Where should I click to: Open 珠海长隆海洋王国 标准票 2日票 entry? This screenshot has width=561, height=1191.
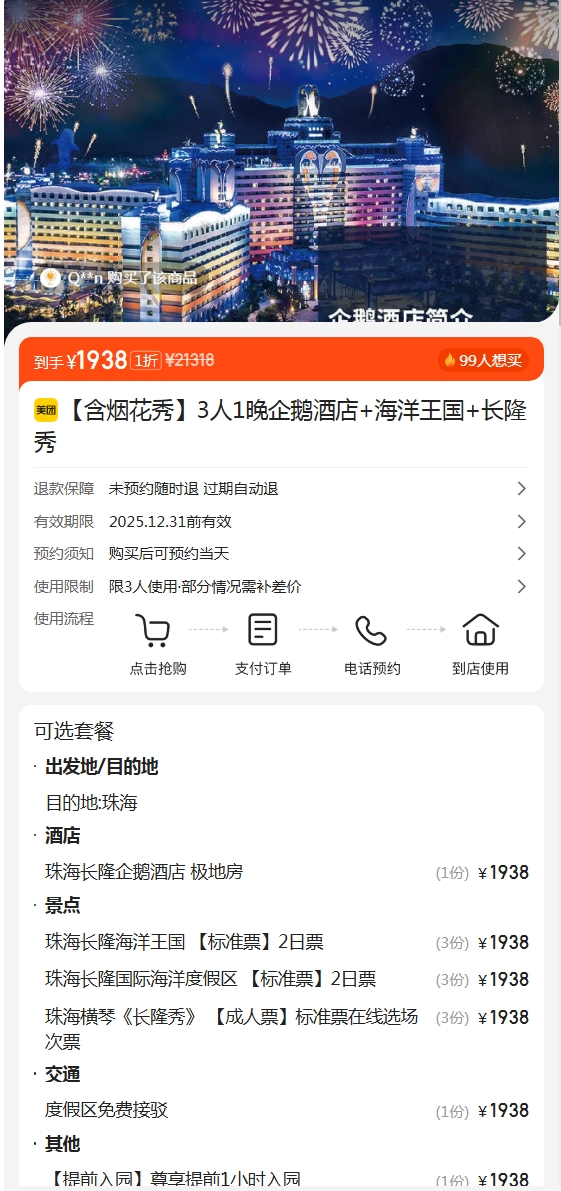287,942
